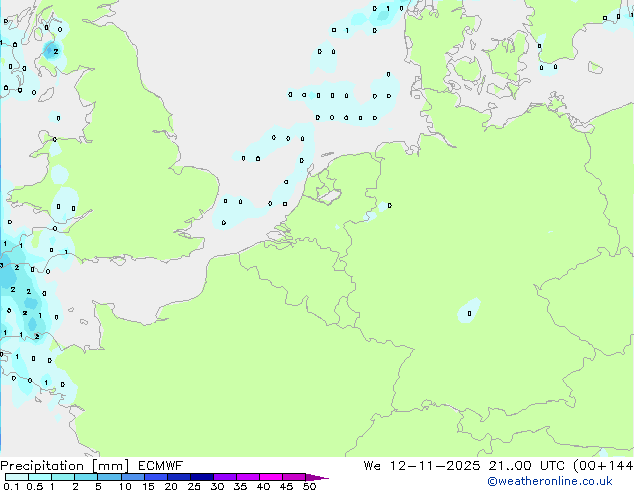Click the 2 value in the western Scotland blob
The height and width of the screenshot is (490, 634).
(56, 51)
